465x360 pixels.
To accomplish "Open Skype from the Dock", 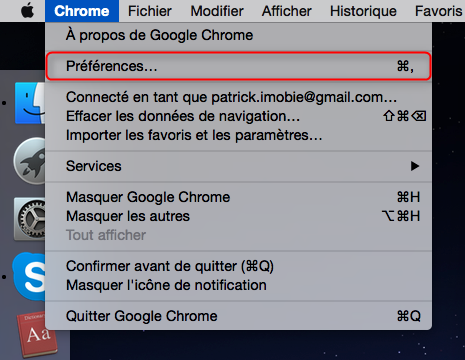I will [29, 277].
